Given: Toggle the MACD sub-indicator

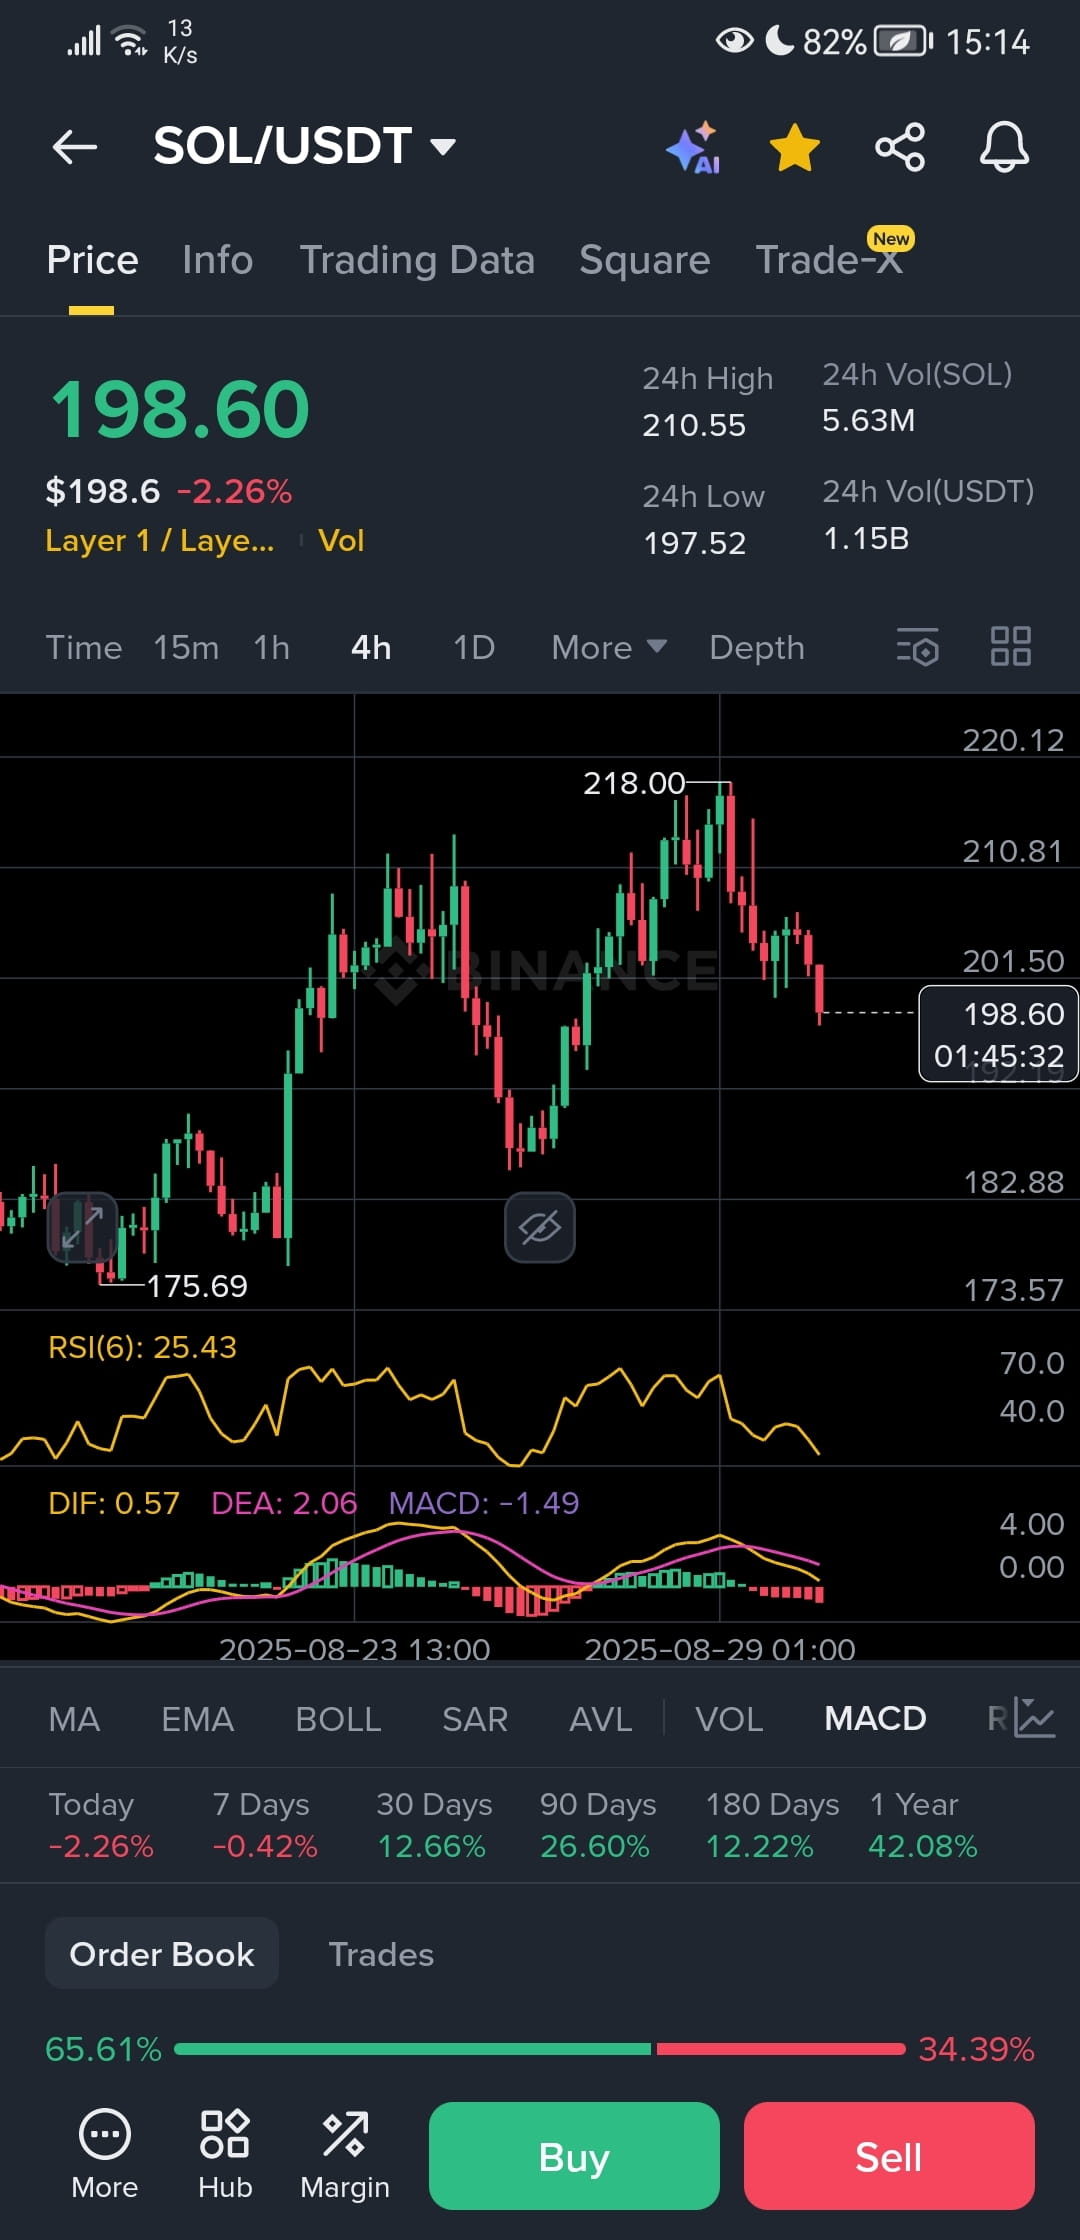Looking at the screenshot, I should 875,1719.
